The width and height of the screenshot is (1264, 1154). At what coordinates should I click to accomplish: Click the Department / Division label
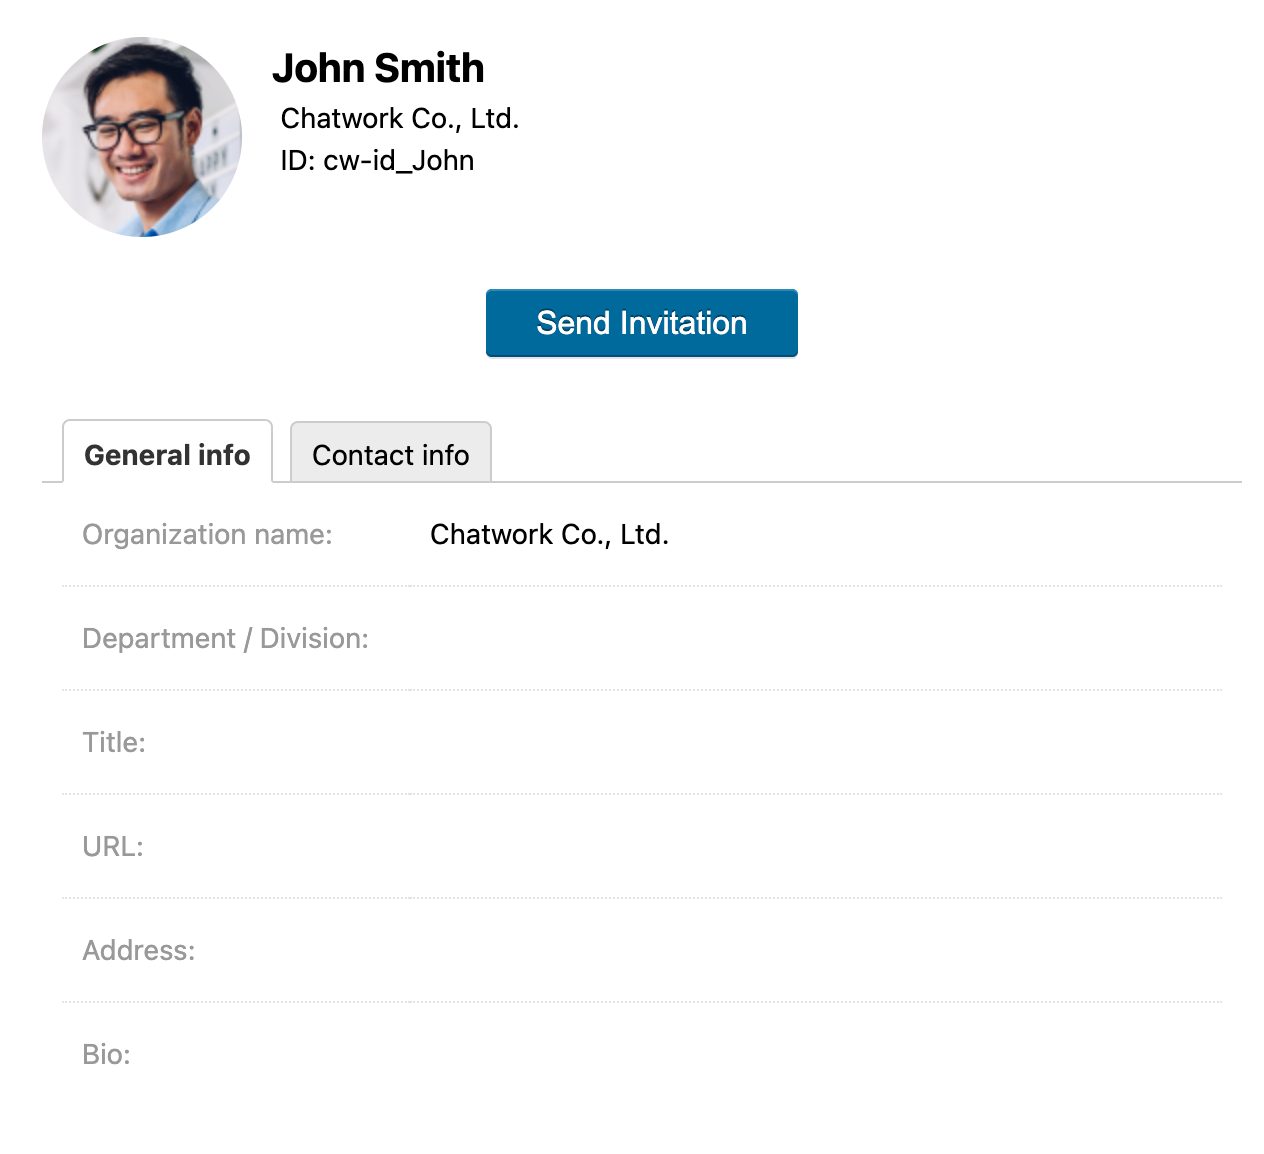click(225, 638)
